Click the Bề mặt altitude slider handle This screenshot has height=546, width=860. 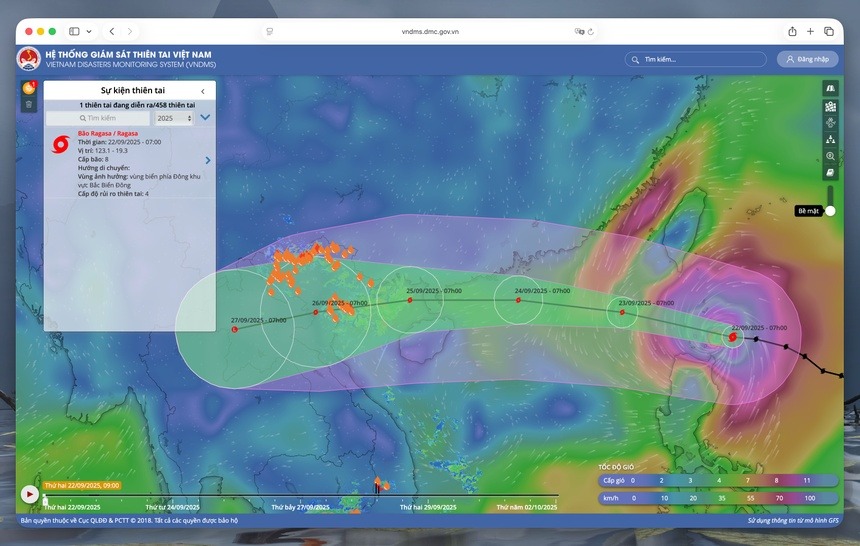point(830,211)
